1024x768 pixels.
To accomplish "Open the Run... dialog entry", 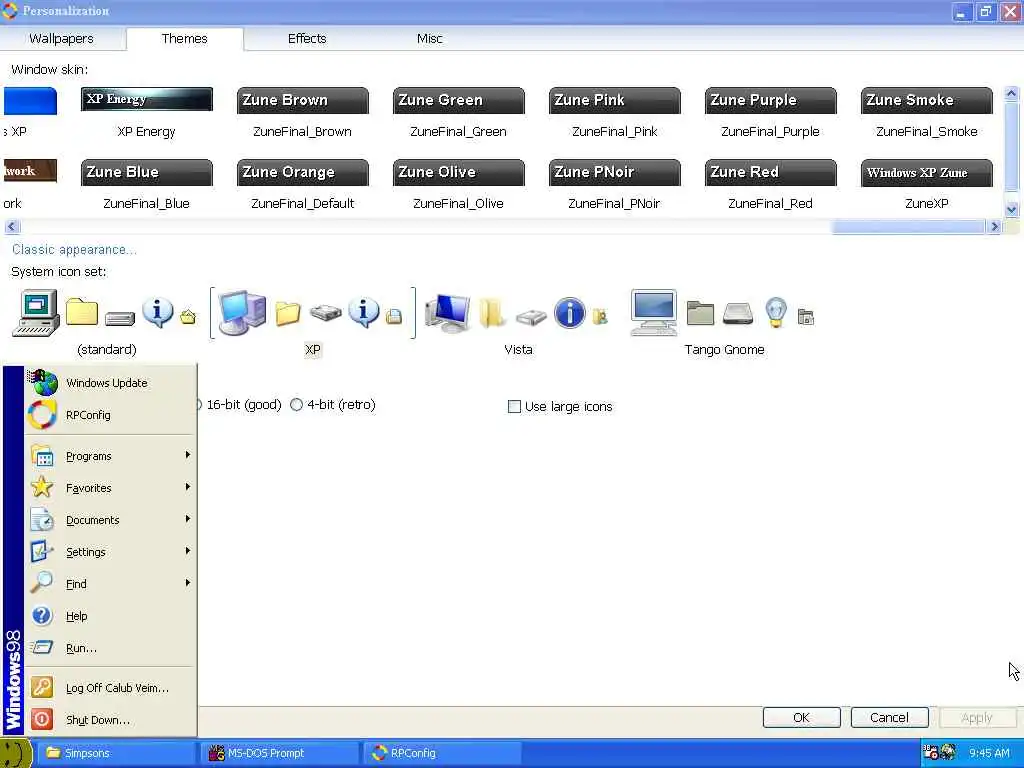I will coord(111,648).
